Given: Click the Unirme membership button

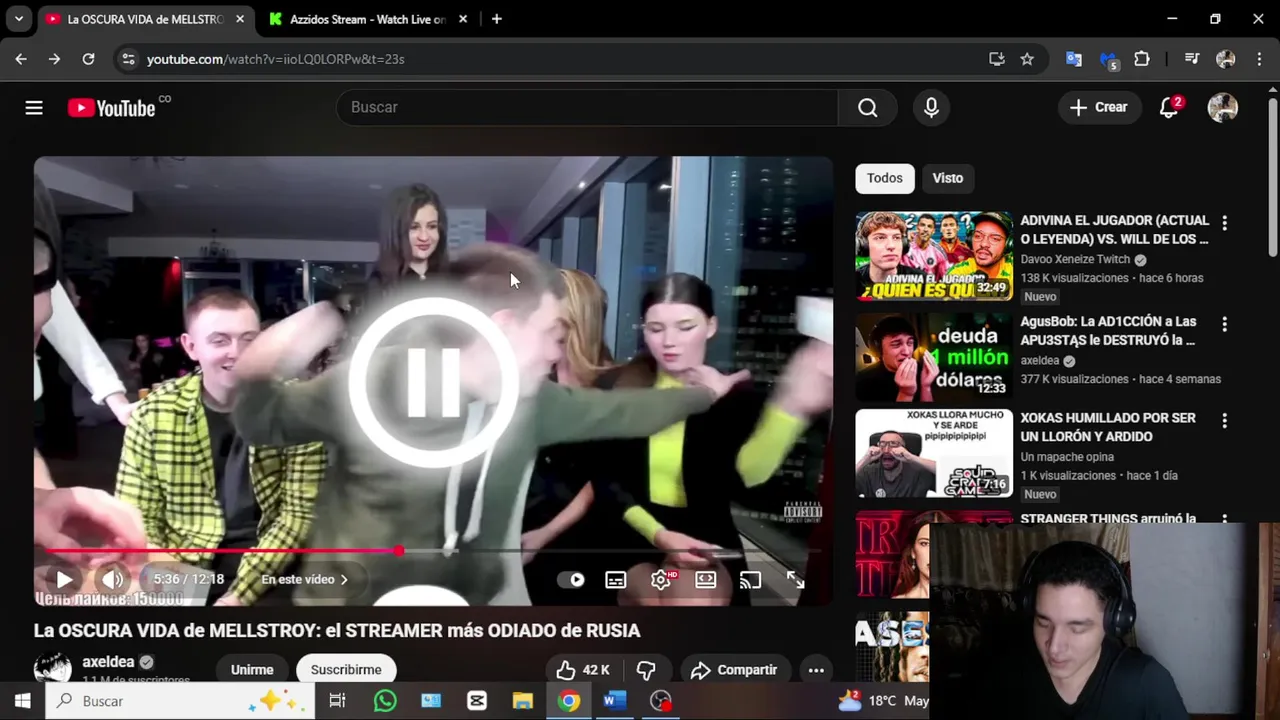Looking at the screenshot, I should click(x=252, y=670).
